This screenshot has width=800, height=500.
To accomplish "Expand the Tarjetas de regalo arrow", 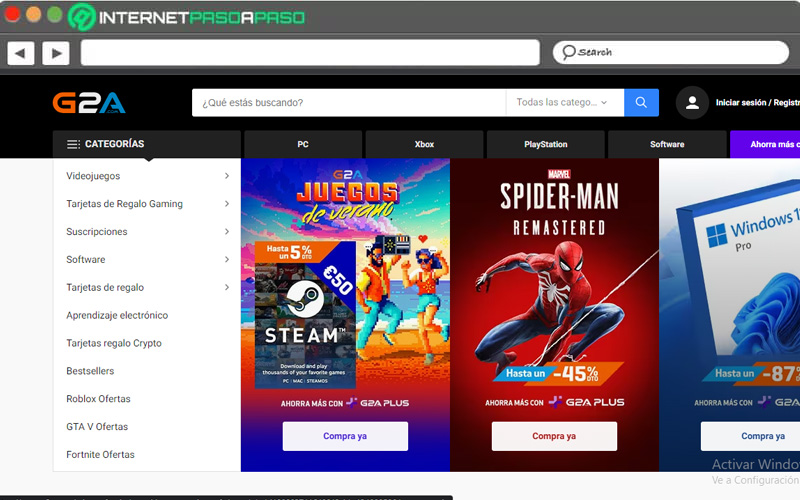I will tap(227, 287).
